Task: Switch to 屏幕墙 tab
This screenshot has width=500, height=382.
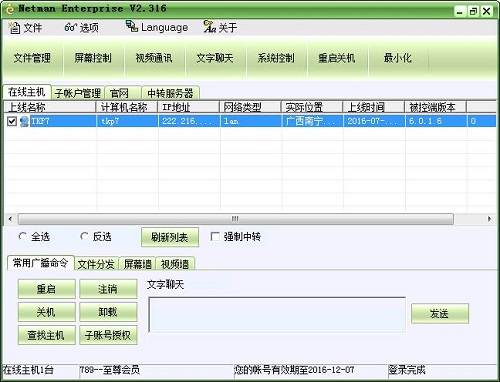Action: click(x=138, y=264)
